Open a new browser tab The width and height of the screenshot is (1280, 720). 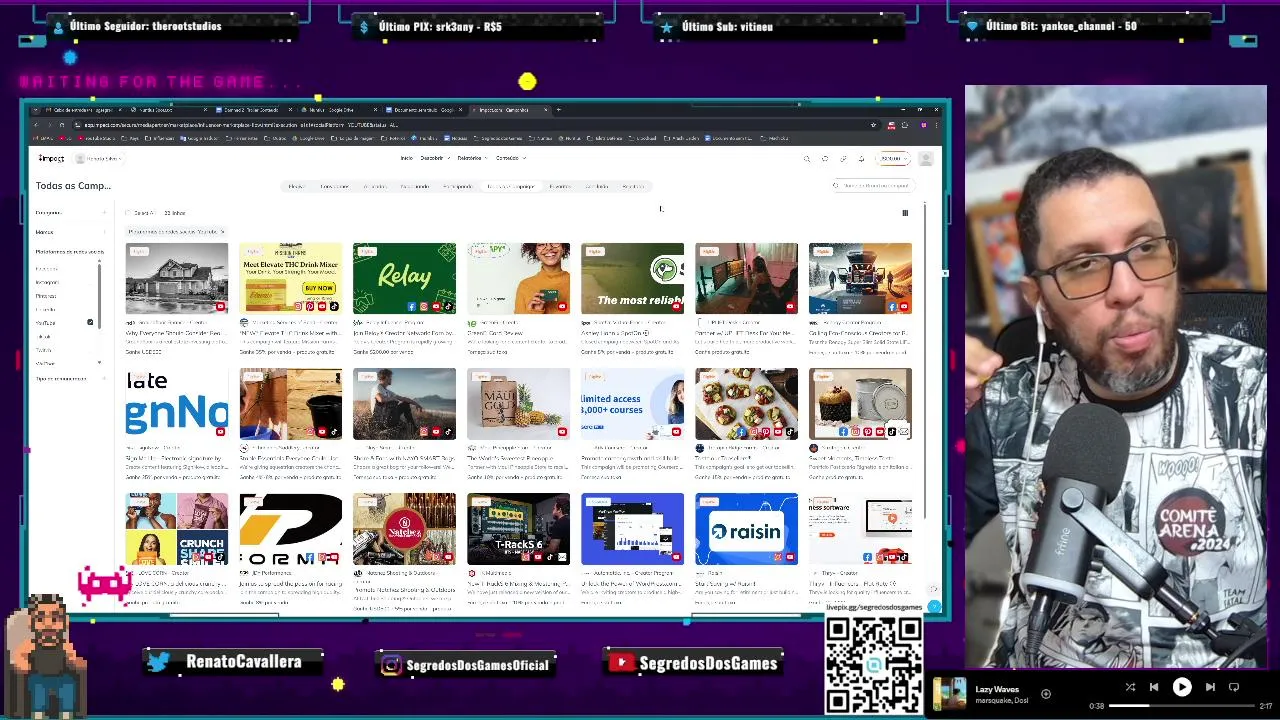click(x=559, y=110)
